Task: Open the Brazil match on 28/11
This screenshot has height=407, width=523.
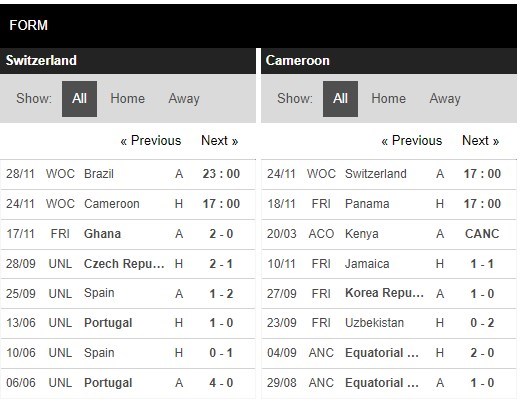Action: coord(128,174)
